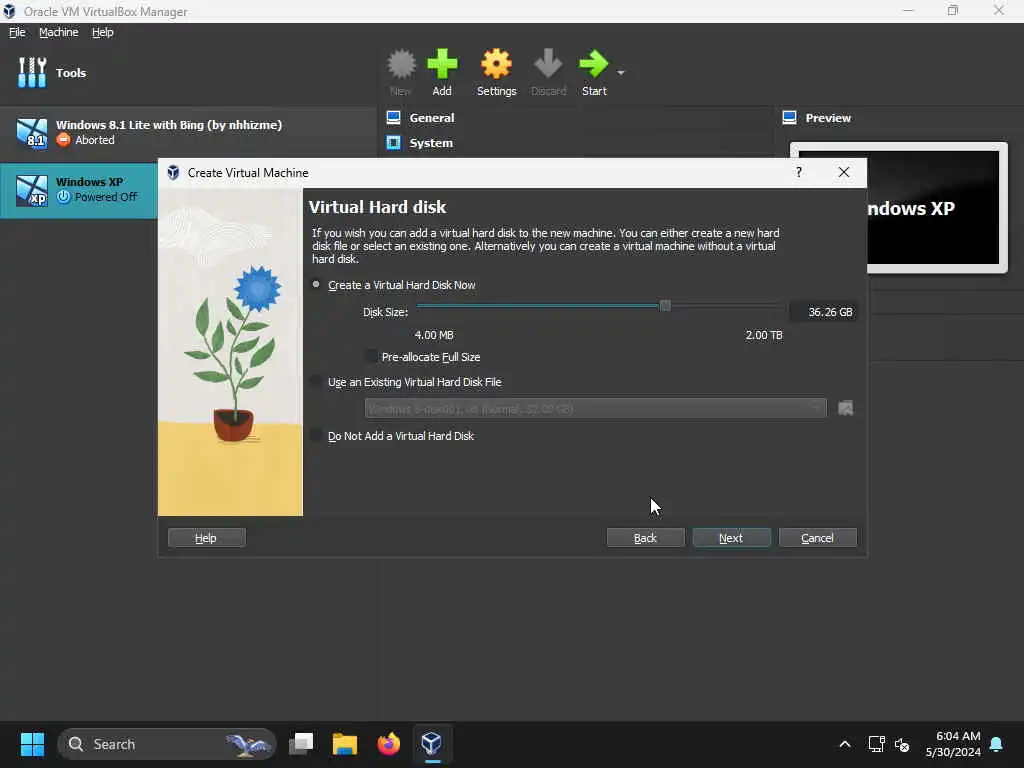Viewport: 1024px width, 768px height.
Task: Open the Windows Start menu
Action: tap(33, 744)
